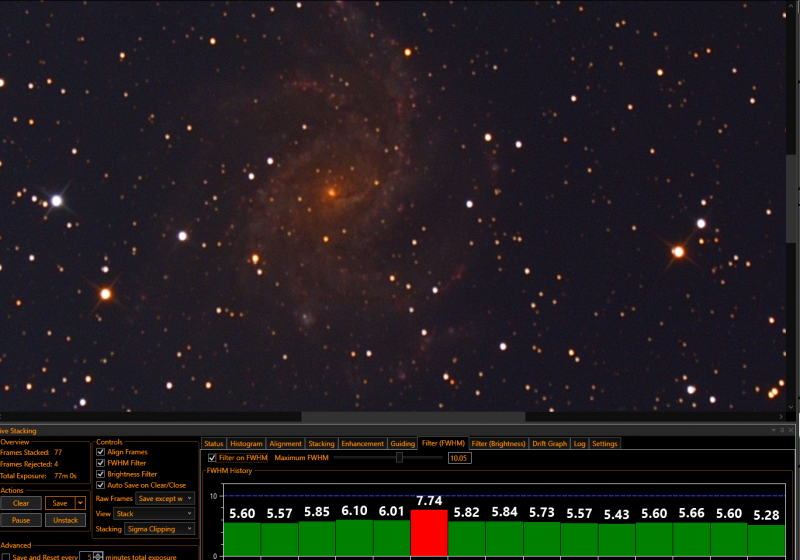Click the Frames Rejected: 4 text

[29, 464]
